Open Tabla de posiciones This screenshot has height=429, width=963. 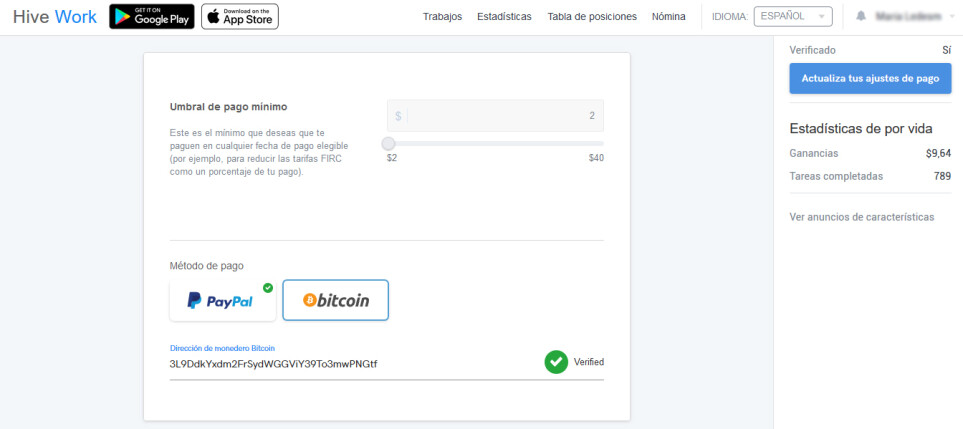click(592, 17)
